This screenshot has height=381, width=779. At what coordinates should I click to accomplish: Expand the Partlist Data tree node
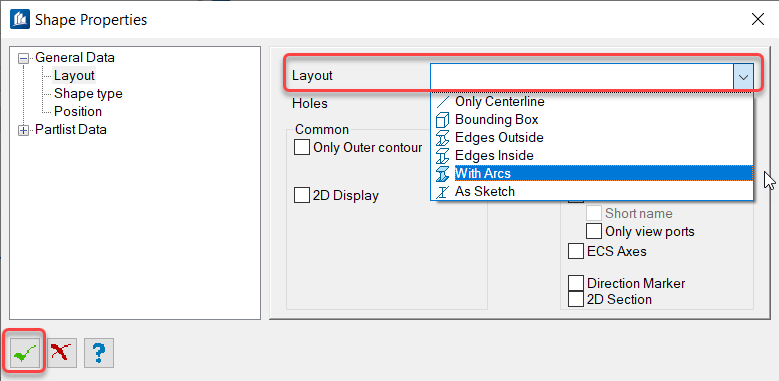click(x=23, y=130)
